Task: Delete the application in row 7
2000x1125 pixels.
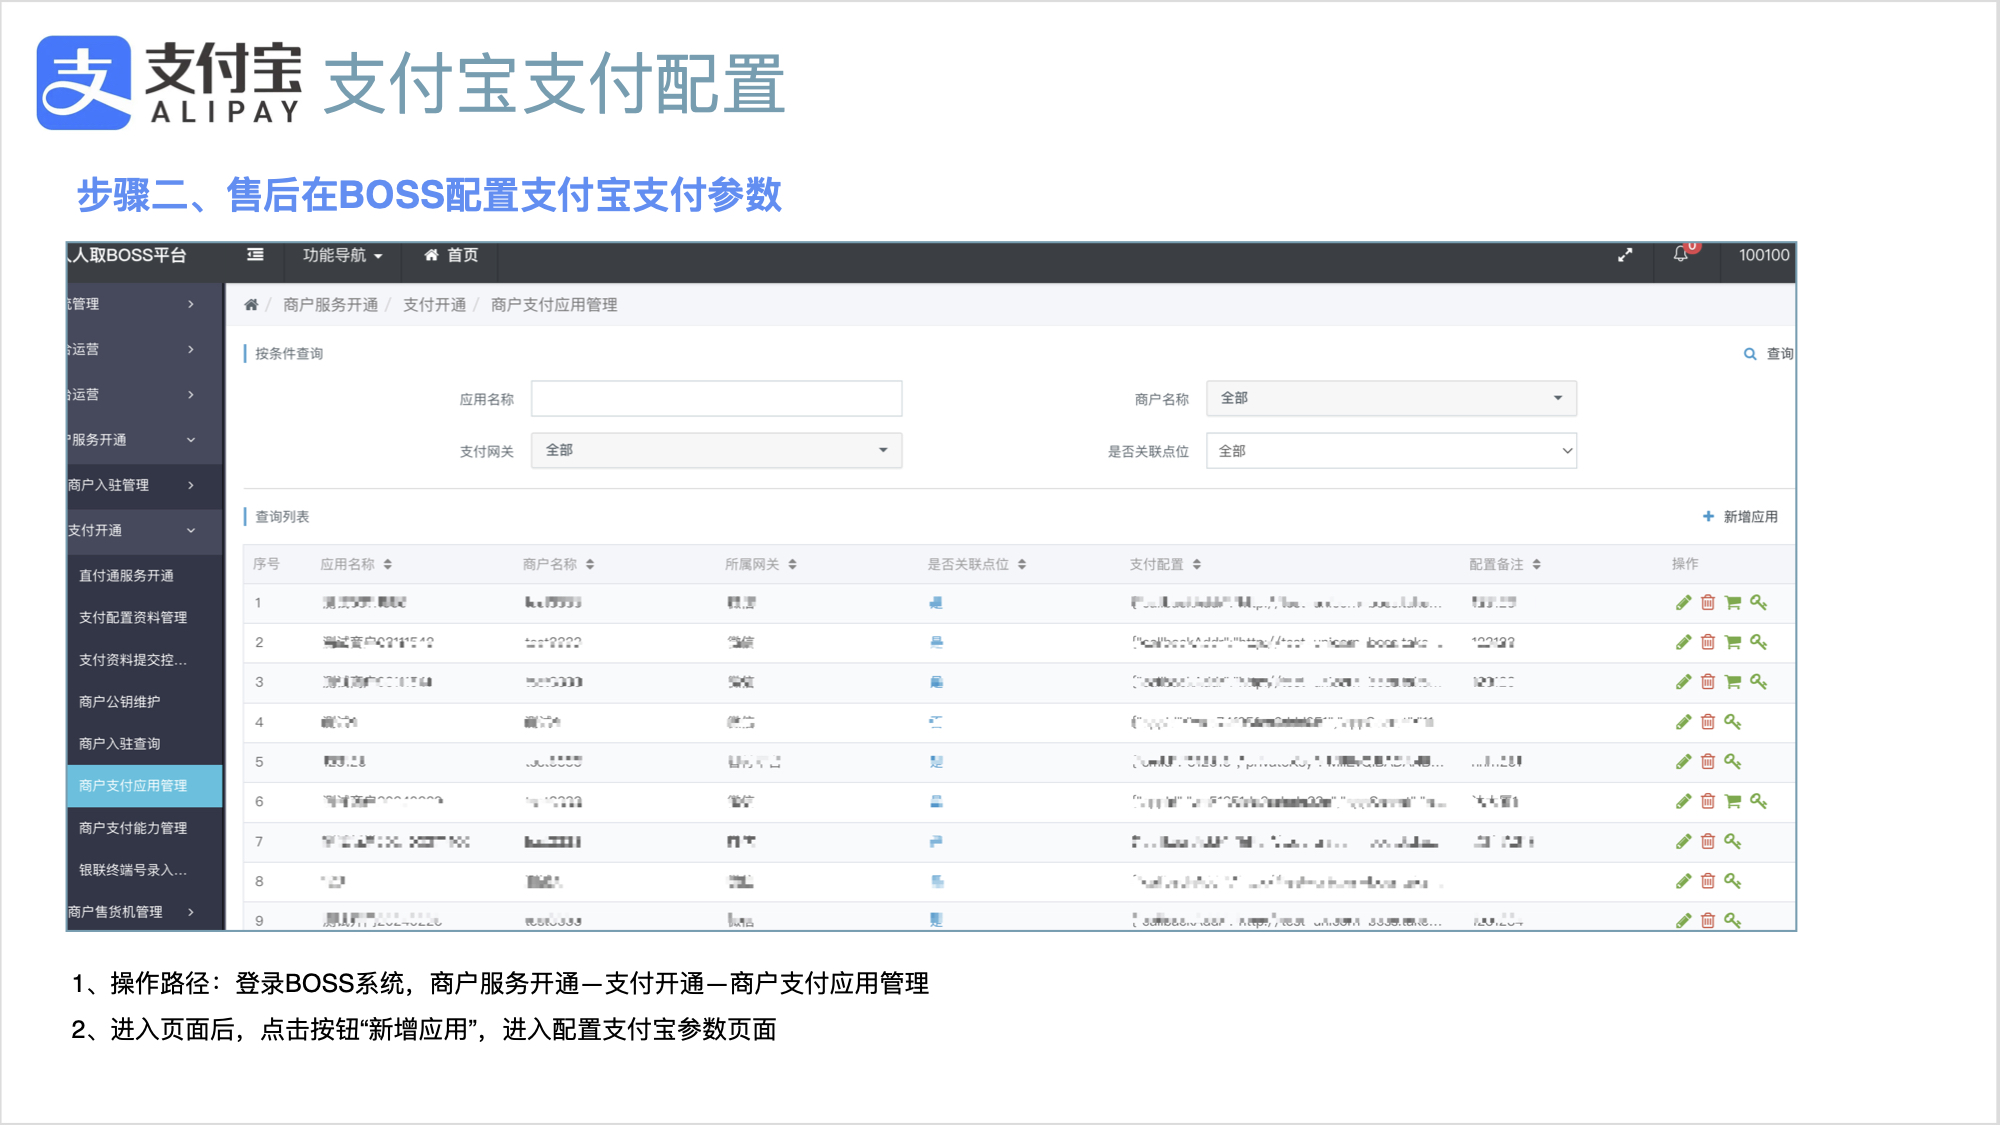Action: (1708, 841)
